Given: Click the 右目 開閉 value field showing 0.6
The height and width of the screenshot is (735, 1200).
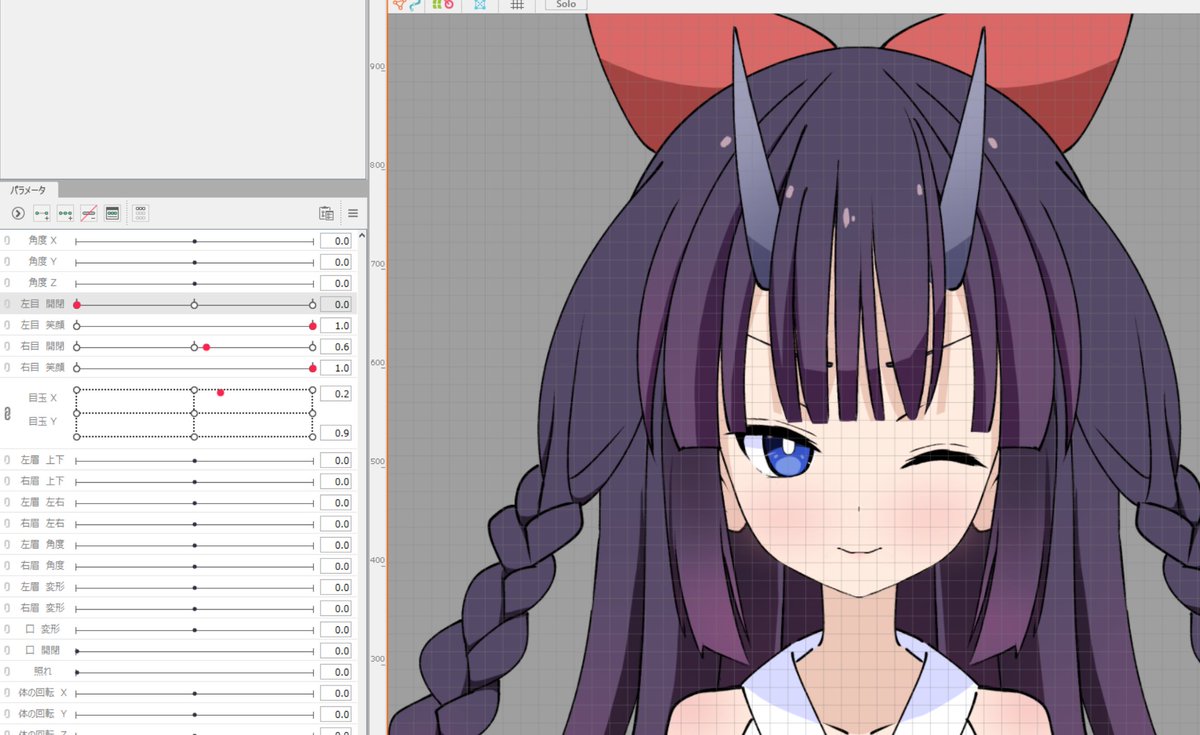Looking at the screenshot, I should (x=336, y=347).
